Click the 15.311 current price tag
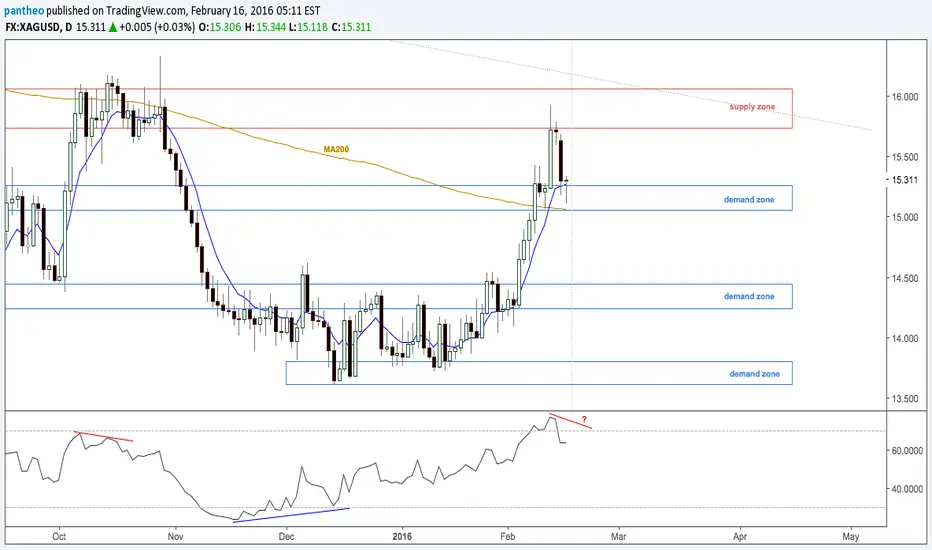 point(904,180)
